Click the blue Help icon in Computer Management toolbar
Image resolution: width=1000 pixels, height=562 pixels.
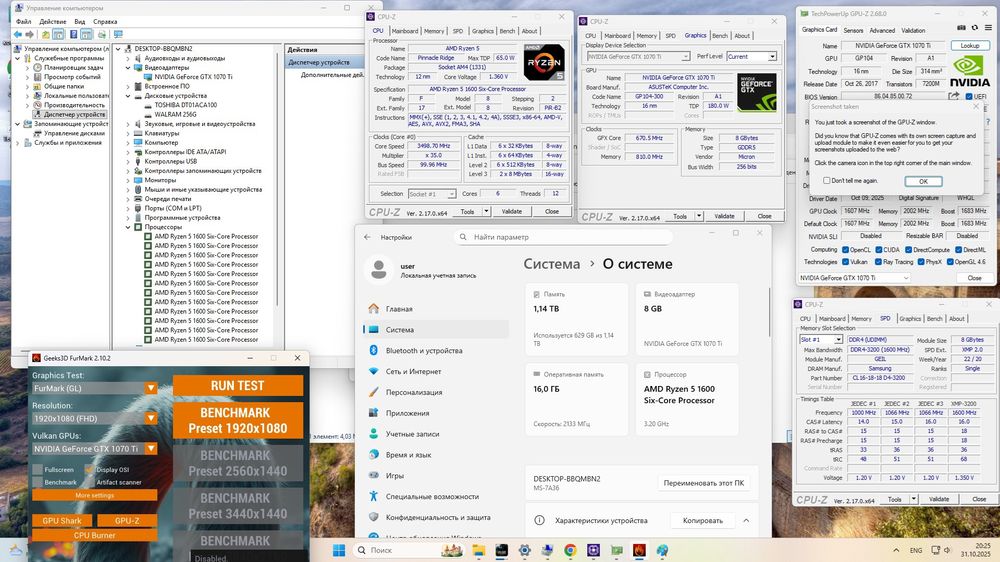(73, 34)
